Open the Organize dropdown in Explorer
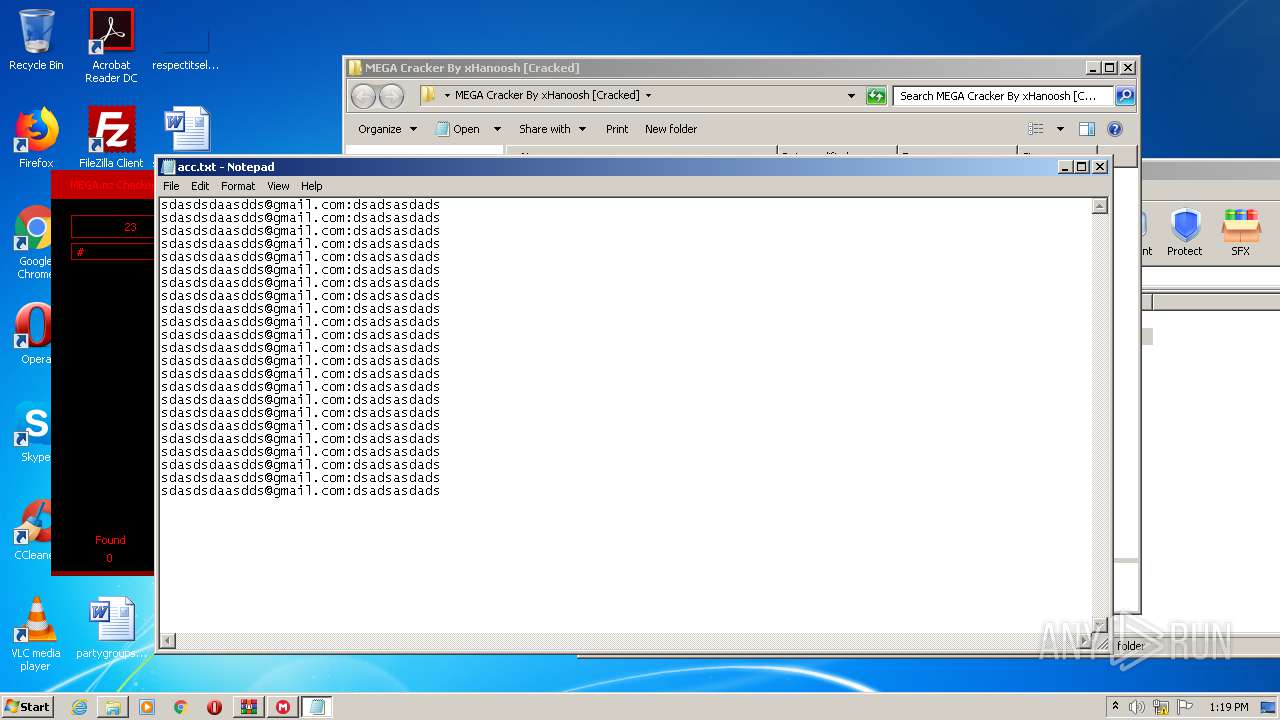The image size is (1280, 720). (x=388, y=129)
